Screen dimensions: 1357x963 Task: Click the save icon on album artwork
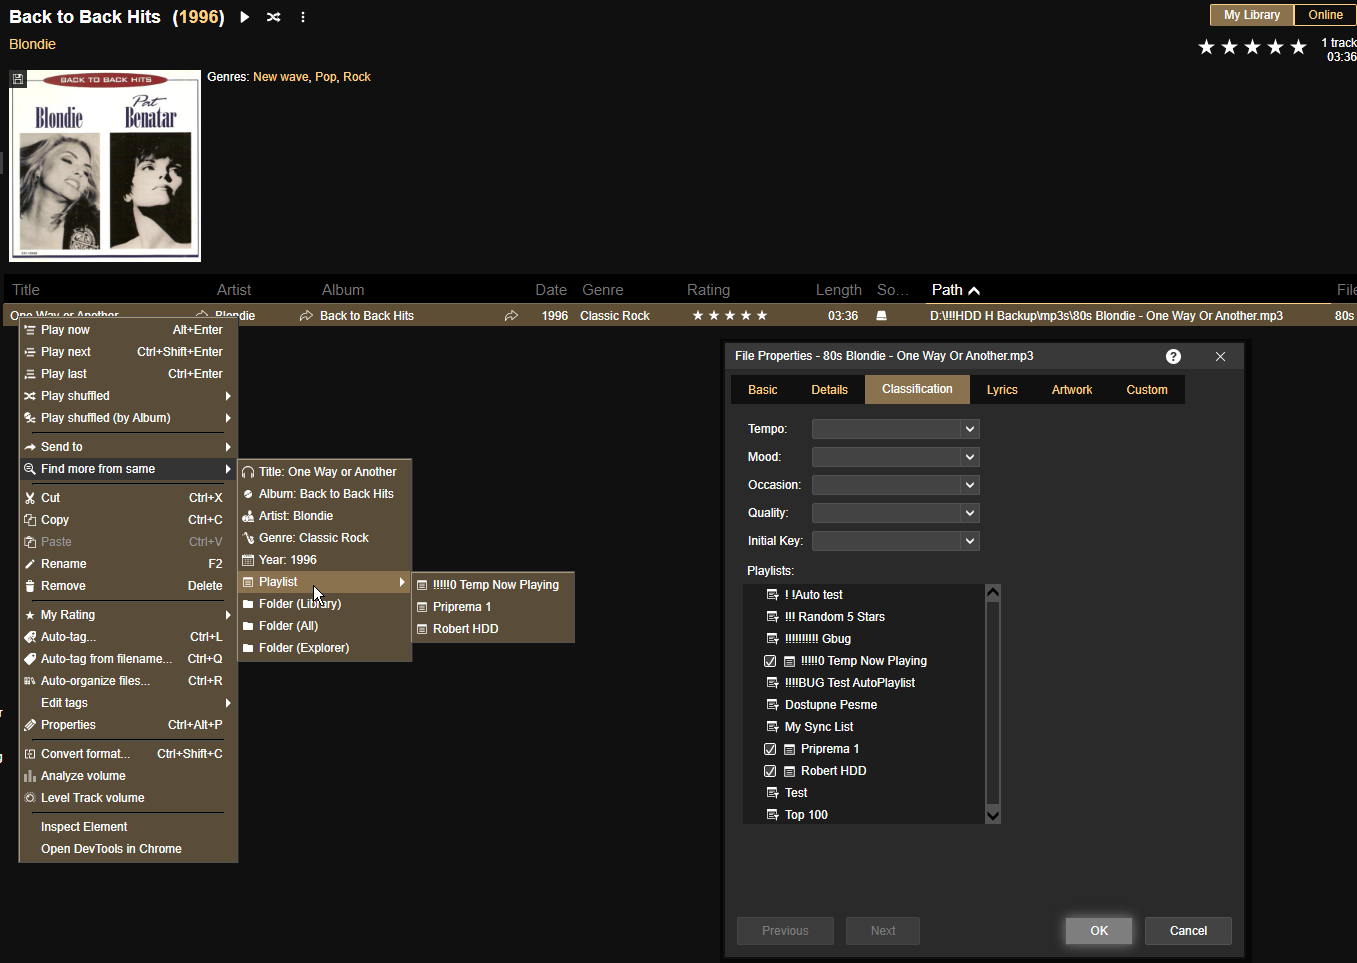coord(18,79)
